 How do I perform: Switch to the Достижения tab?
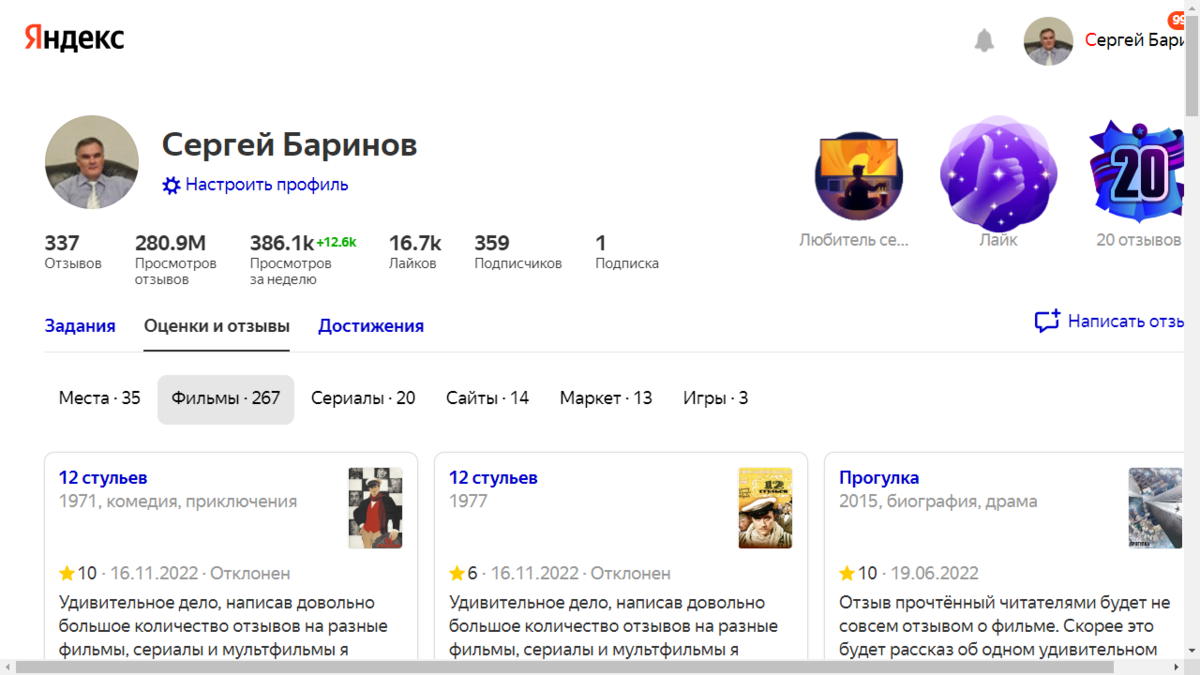[x=371, y=326]
